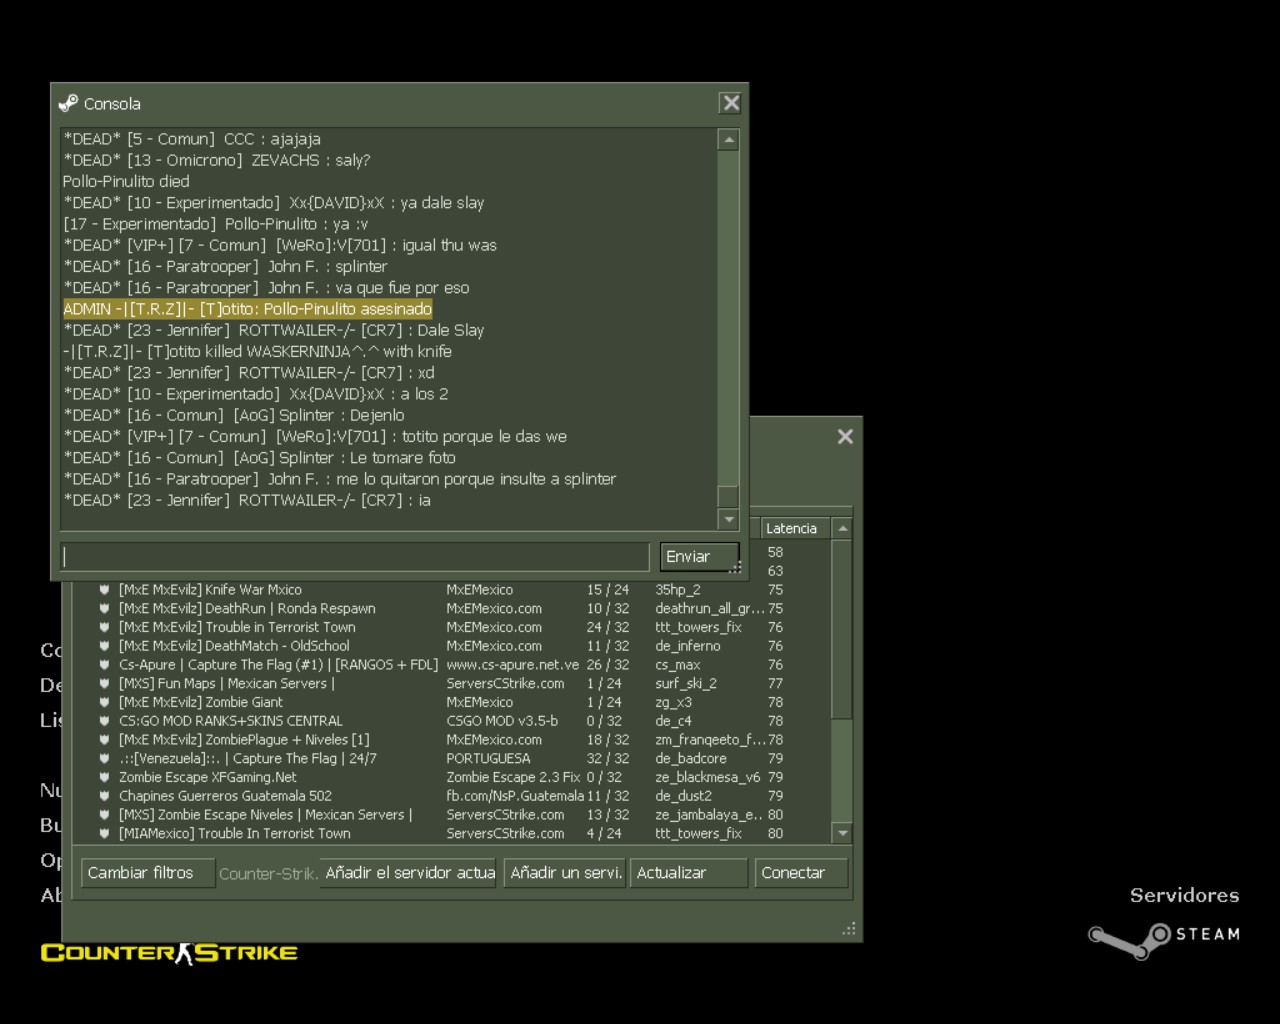This screenshot has height=1024, width=1280.
Task: Click shield icon of DeathRun Ronda Respawn server
Action: [104, 608]
